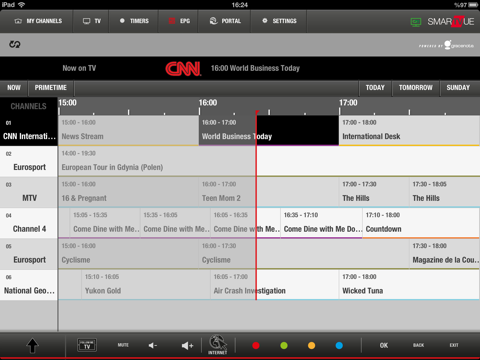Open Cyclisme 16:00 - 17:30
The width and height of the screenshot is (480, 360).
click(x=304, y=254)
